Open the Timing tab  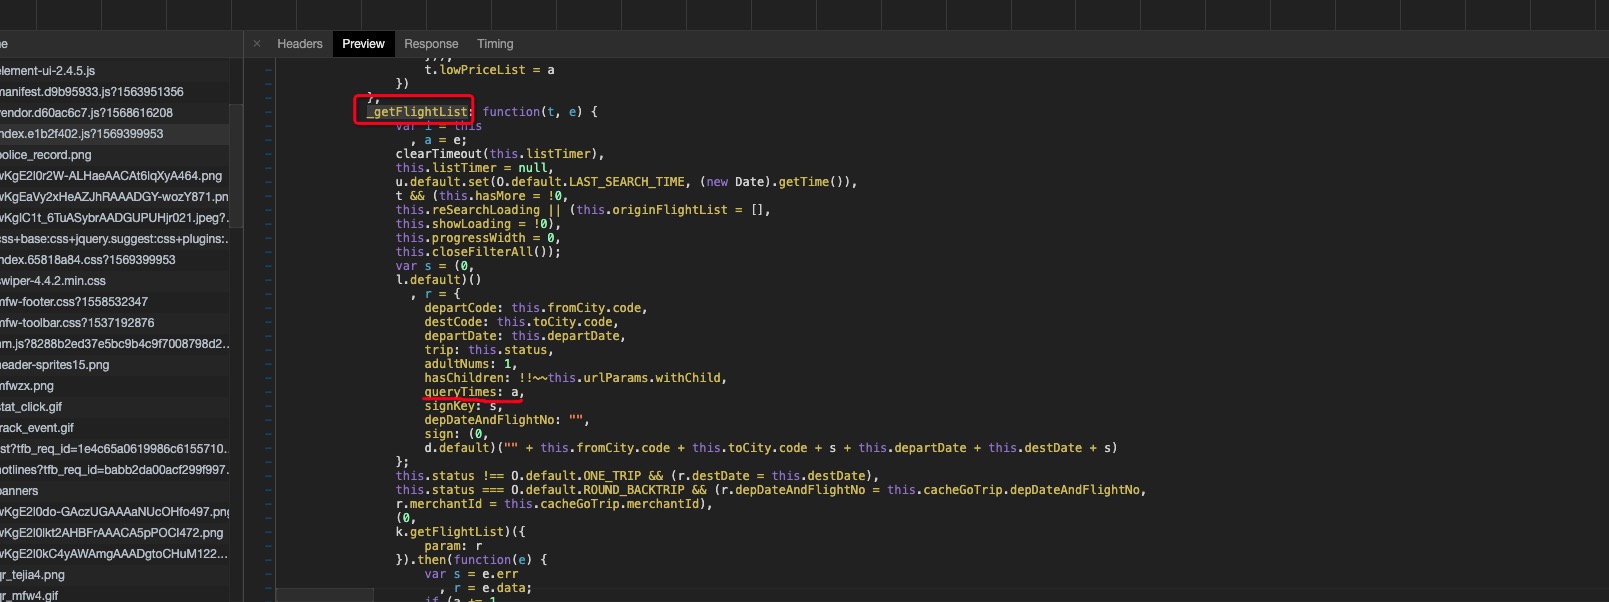pos(495,44)
